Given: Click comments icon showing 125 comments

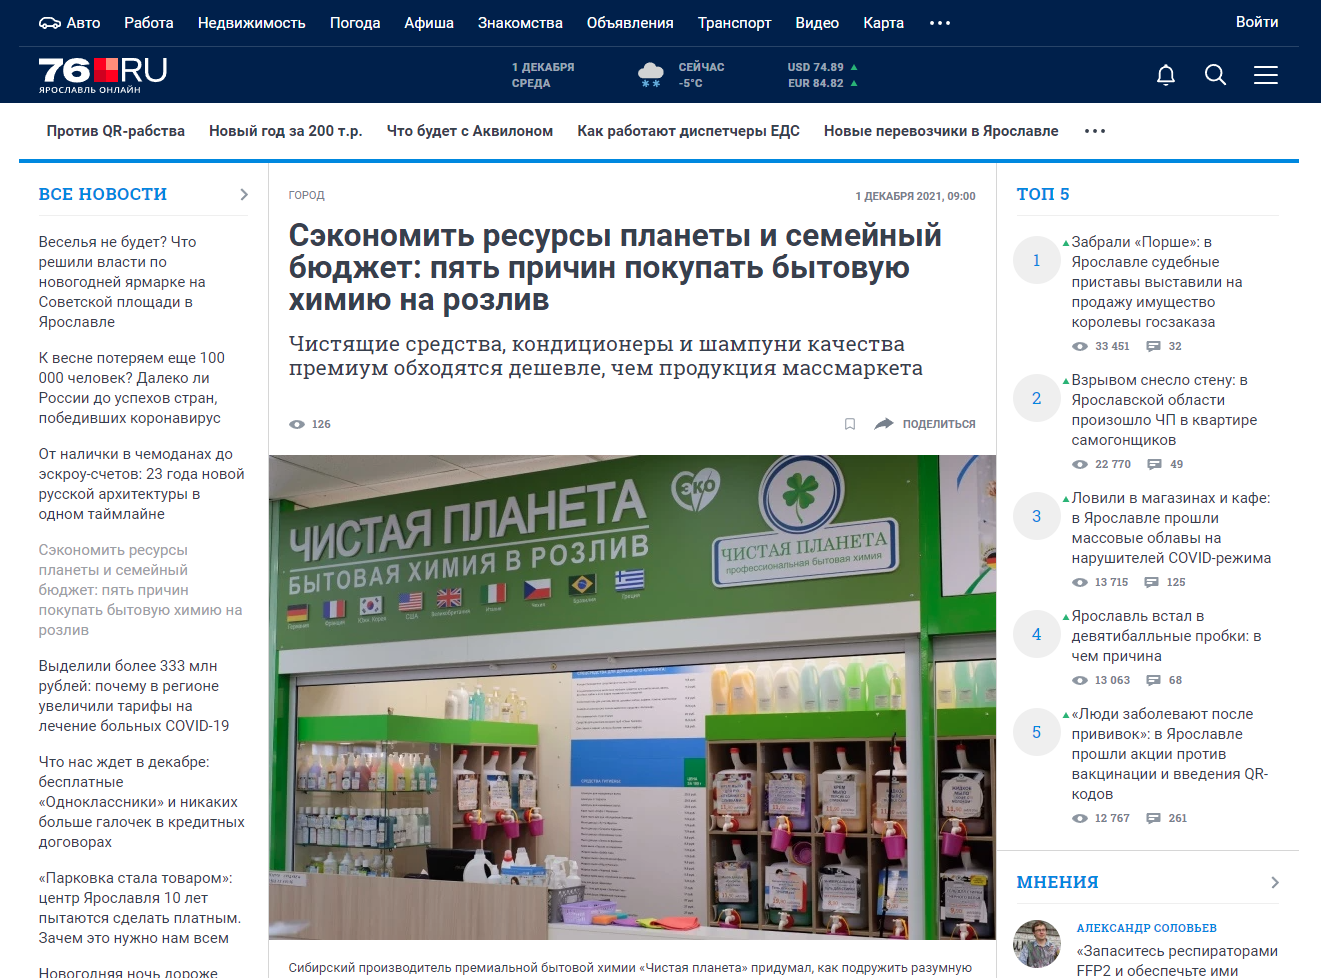Looking at the screenshot, I should pos(1152,582).
